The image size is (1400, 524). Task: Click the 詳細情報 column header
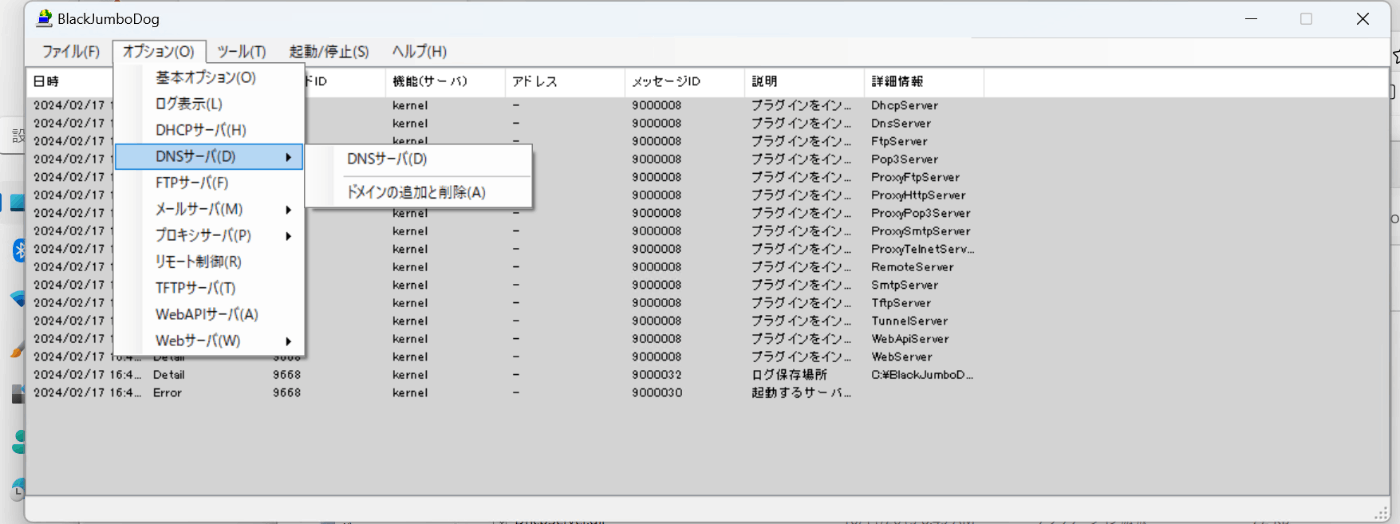pos(925,82)
